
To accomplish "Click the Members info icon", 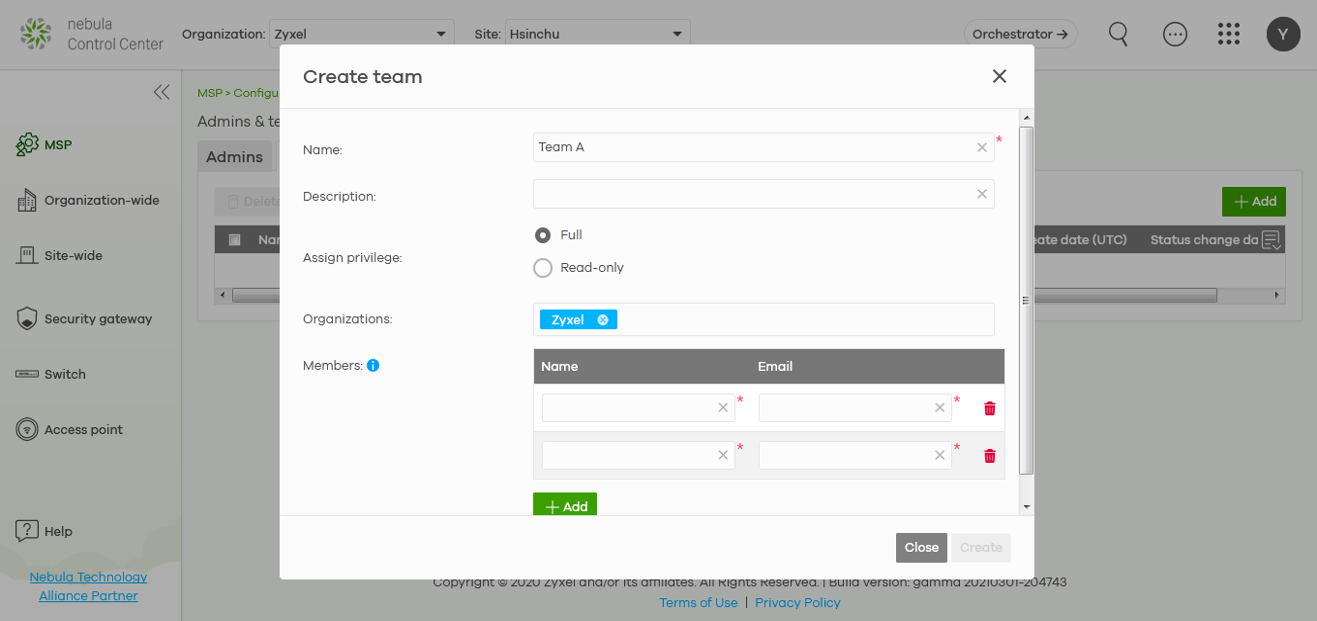I will coord(373,366).
